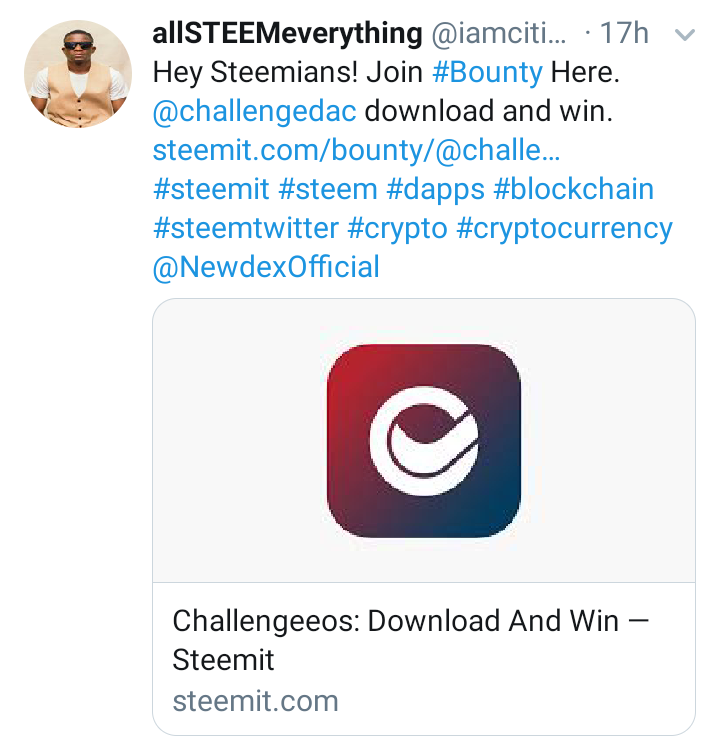This screenshot has height=756, width=719.
Task: Click the tweet text 'download and win'
Action: point(488,111)
